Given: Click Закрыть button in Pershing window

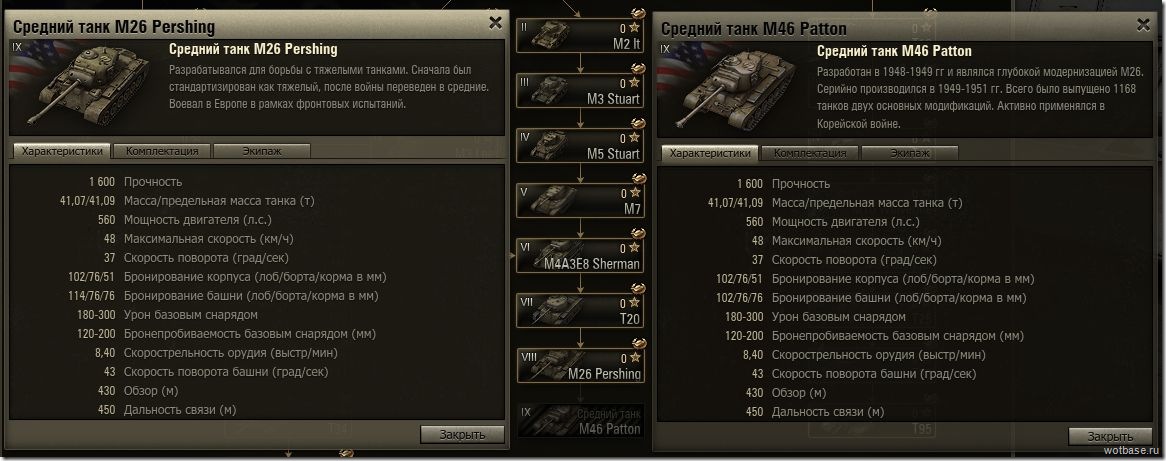Looking at the screenshot, I should 462,435.
